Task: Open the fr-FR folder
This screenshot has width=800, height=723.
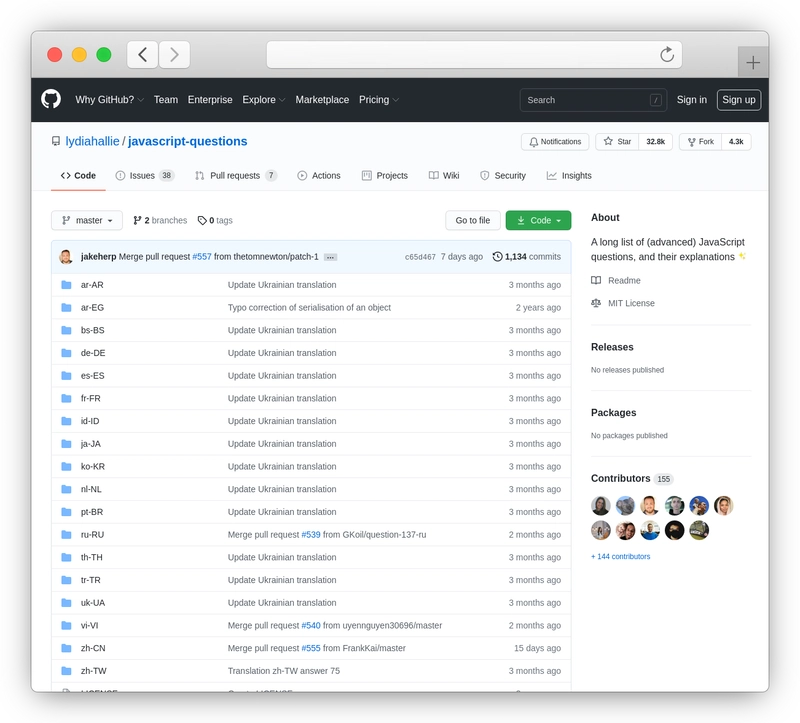Action: 91,398
